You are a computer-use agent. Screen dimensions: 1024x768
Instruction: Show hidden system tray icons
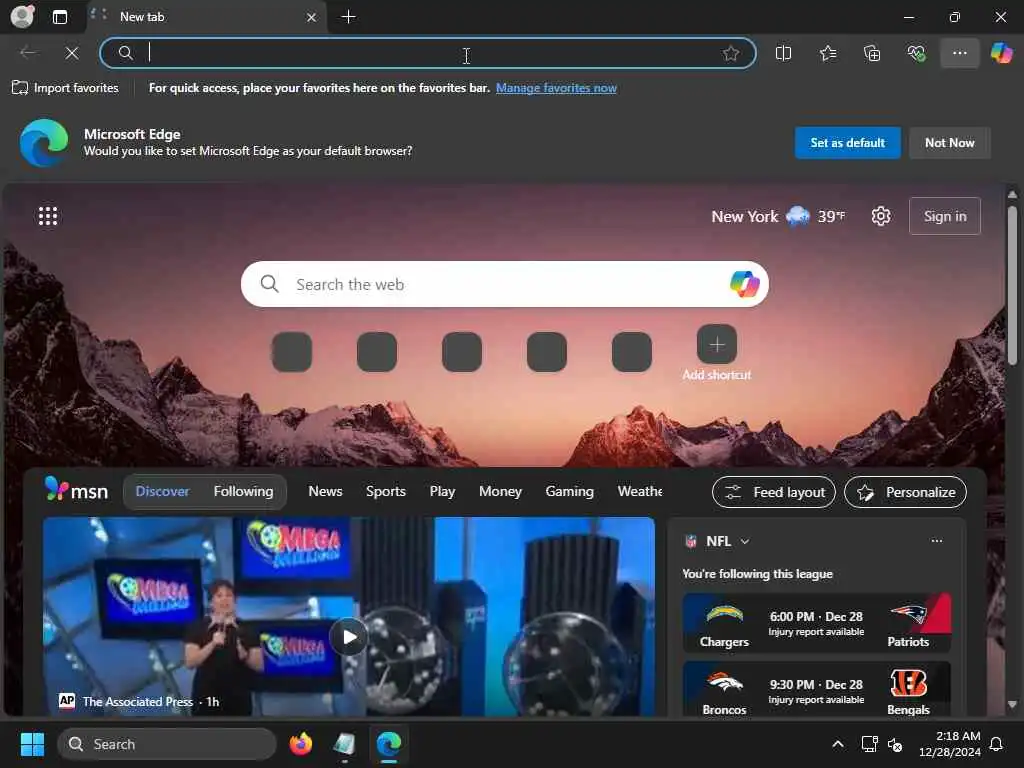(837, 744)
